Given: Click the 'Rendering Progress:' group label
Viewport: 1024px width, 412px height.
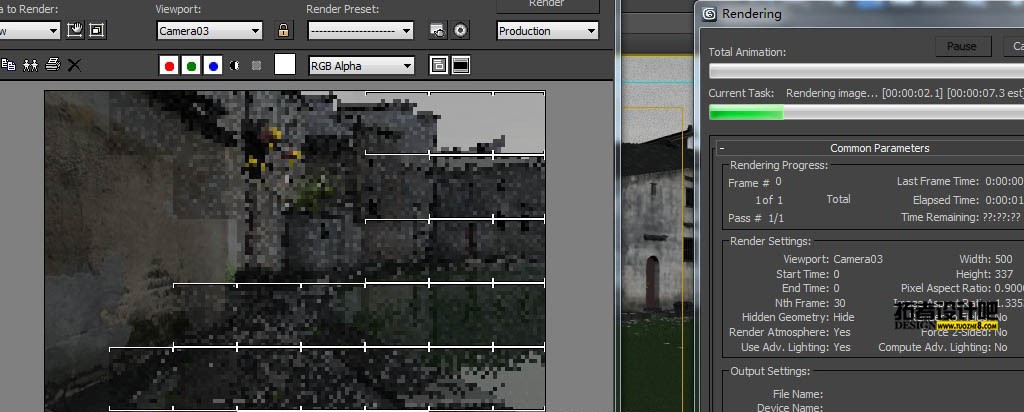Looking at the screenshot, I should tap(779, 165).
